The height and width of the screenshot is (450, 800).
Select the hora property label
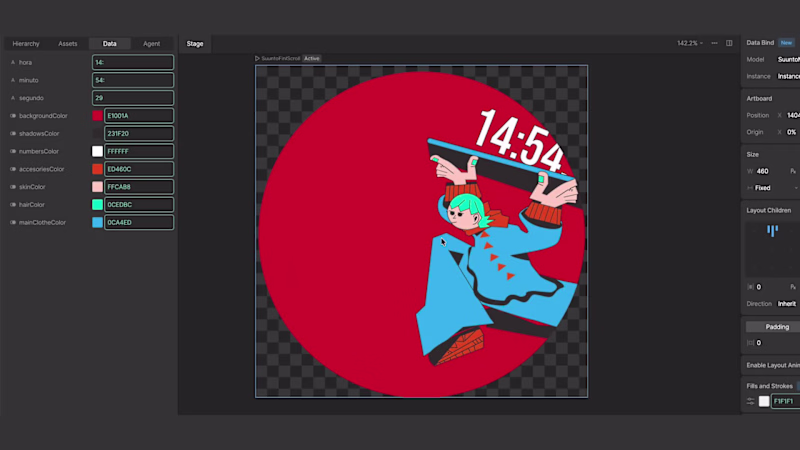tap(26, 62)
